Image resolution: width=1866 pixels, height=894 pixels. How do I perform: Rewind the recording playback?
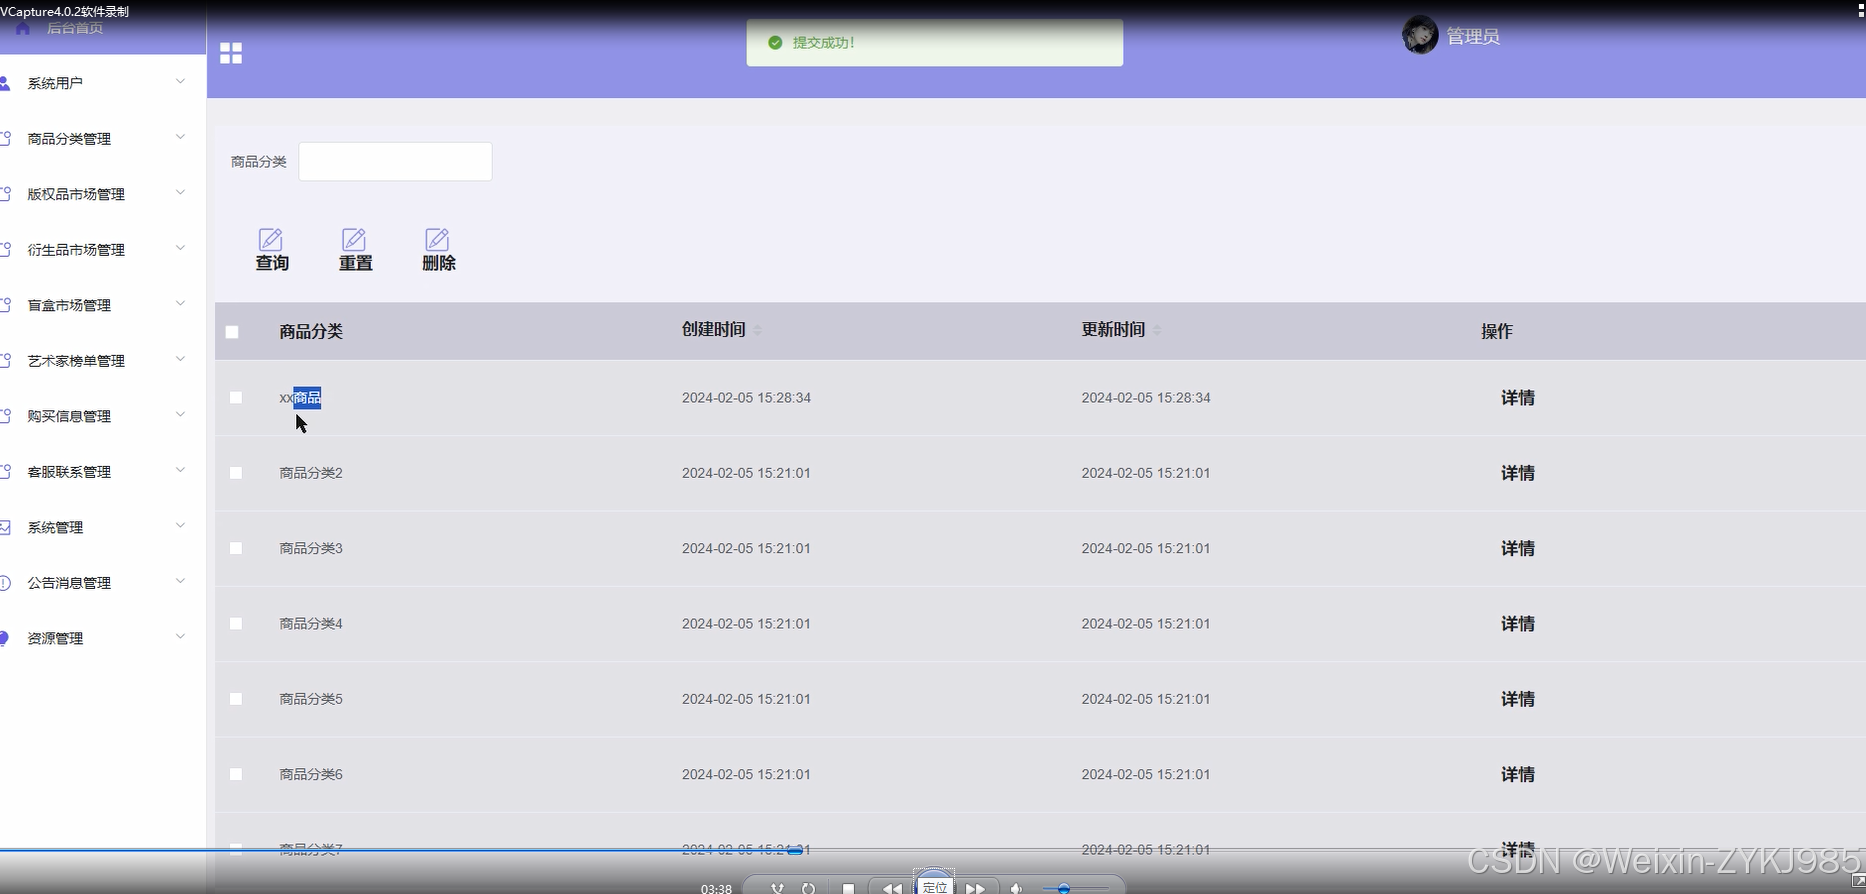point(891,888)
